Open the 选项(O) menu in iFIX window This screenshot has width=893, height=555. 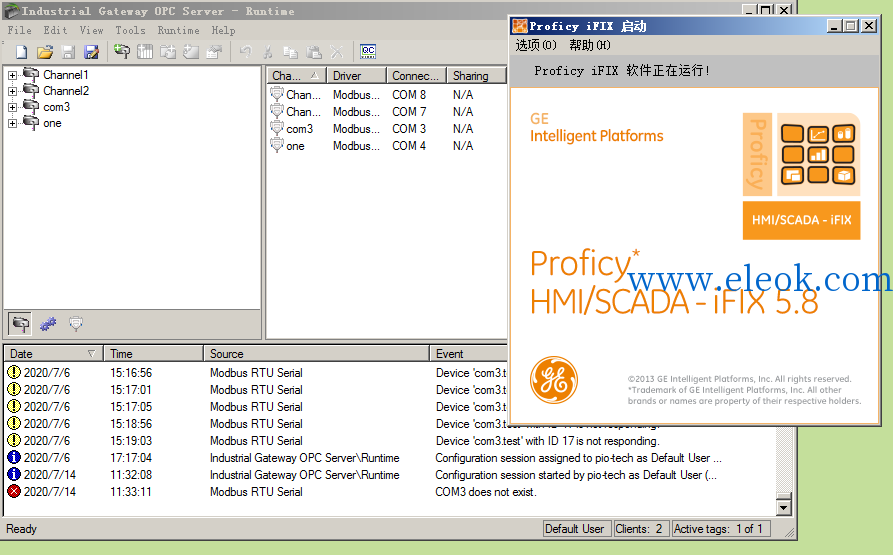(536, 45)
